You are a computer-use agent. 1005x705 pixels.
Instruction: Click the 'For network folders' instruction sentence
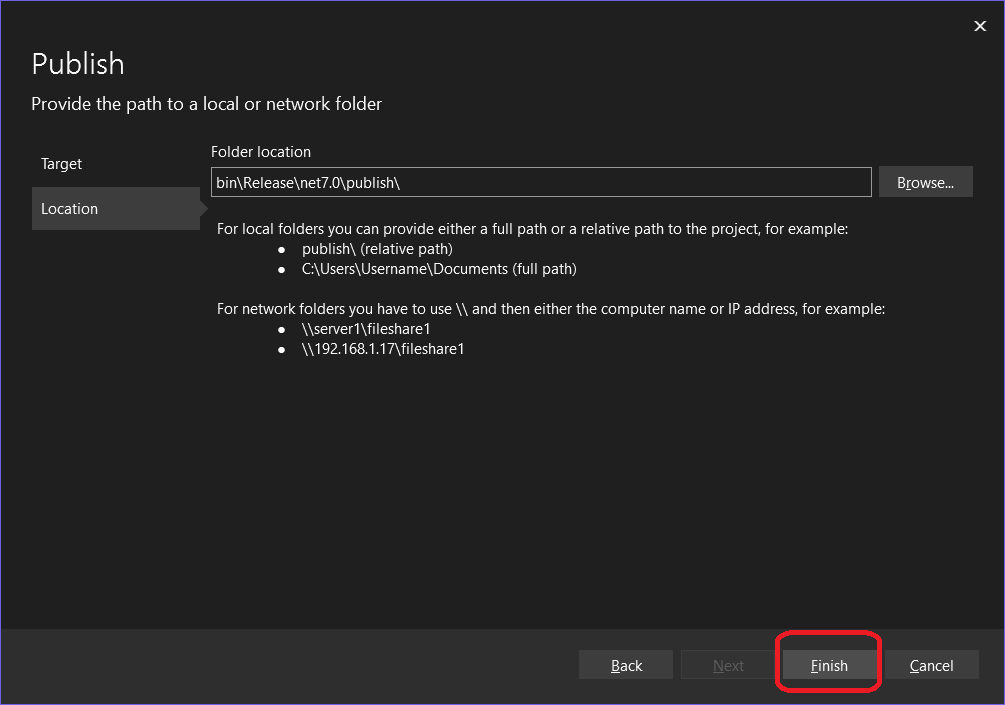pyautogui.click(x=550, y=309)
